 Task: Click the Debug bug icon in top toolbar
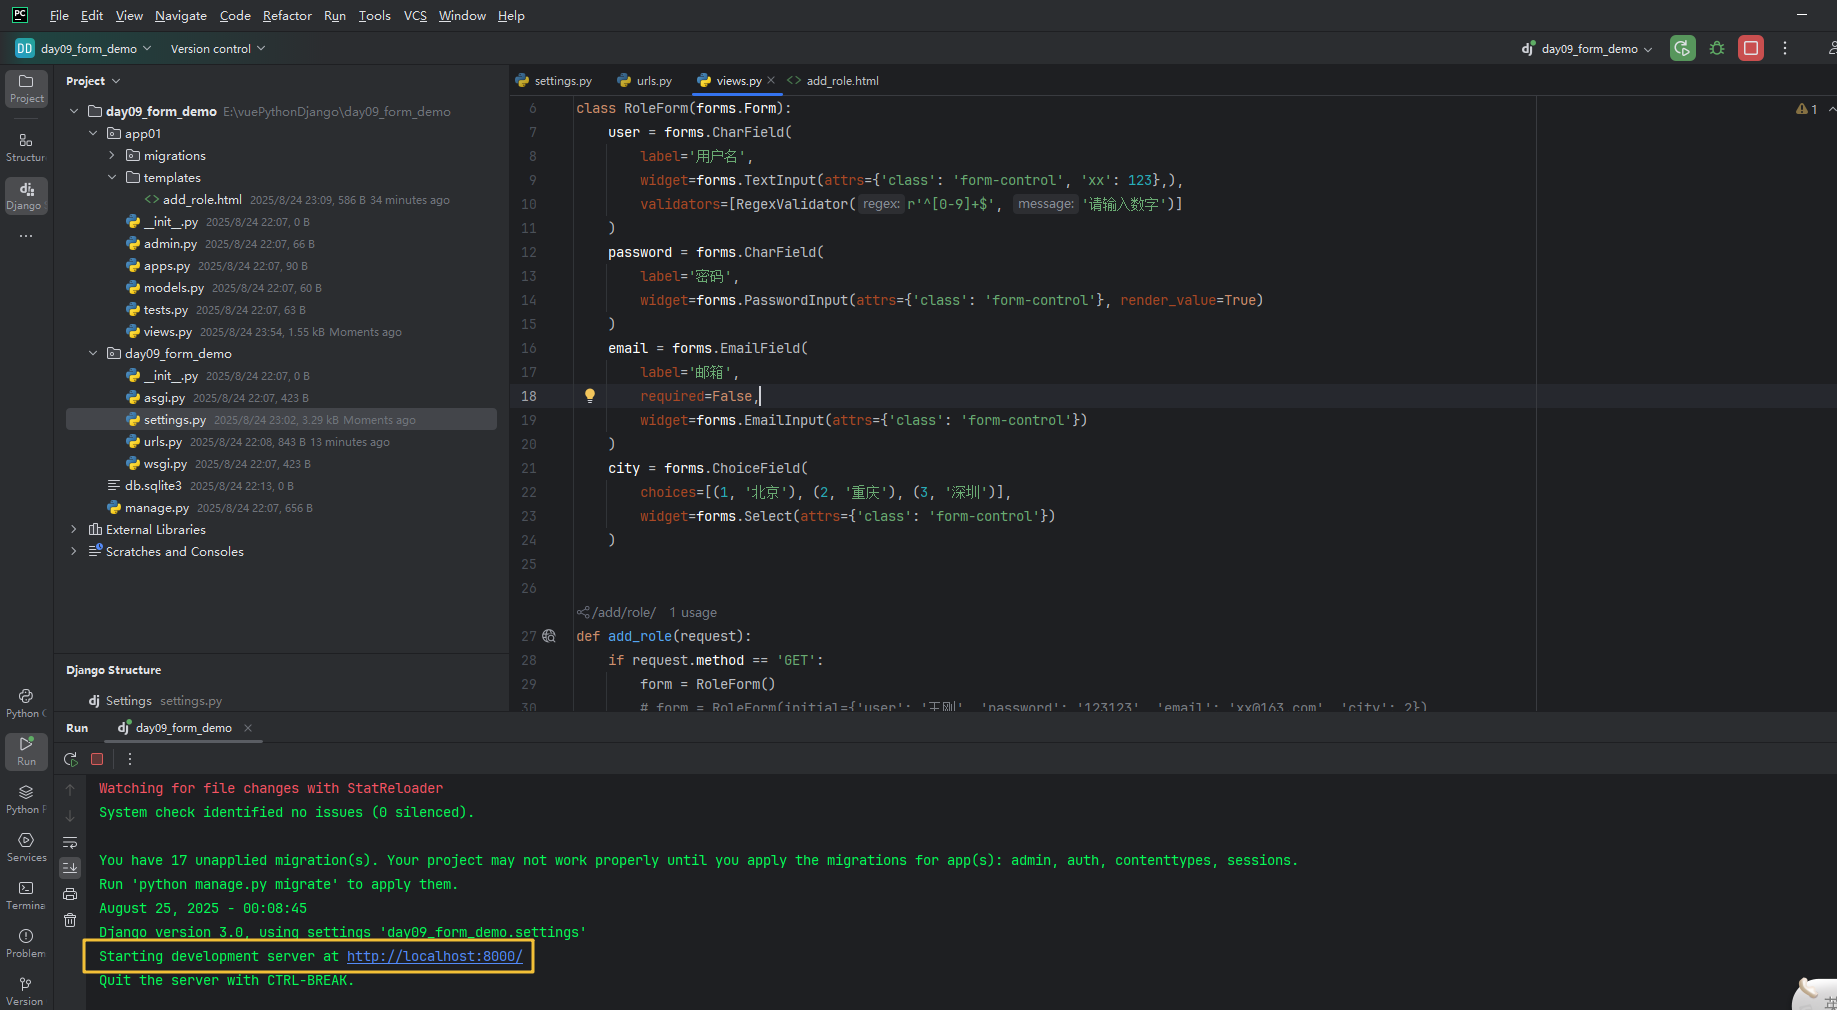pos(1717,48)
